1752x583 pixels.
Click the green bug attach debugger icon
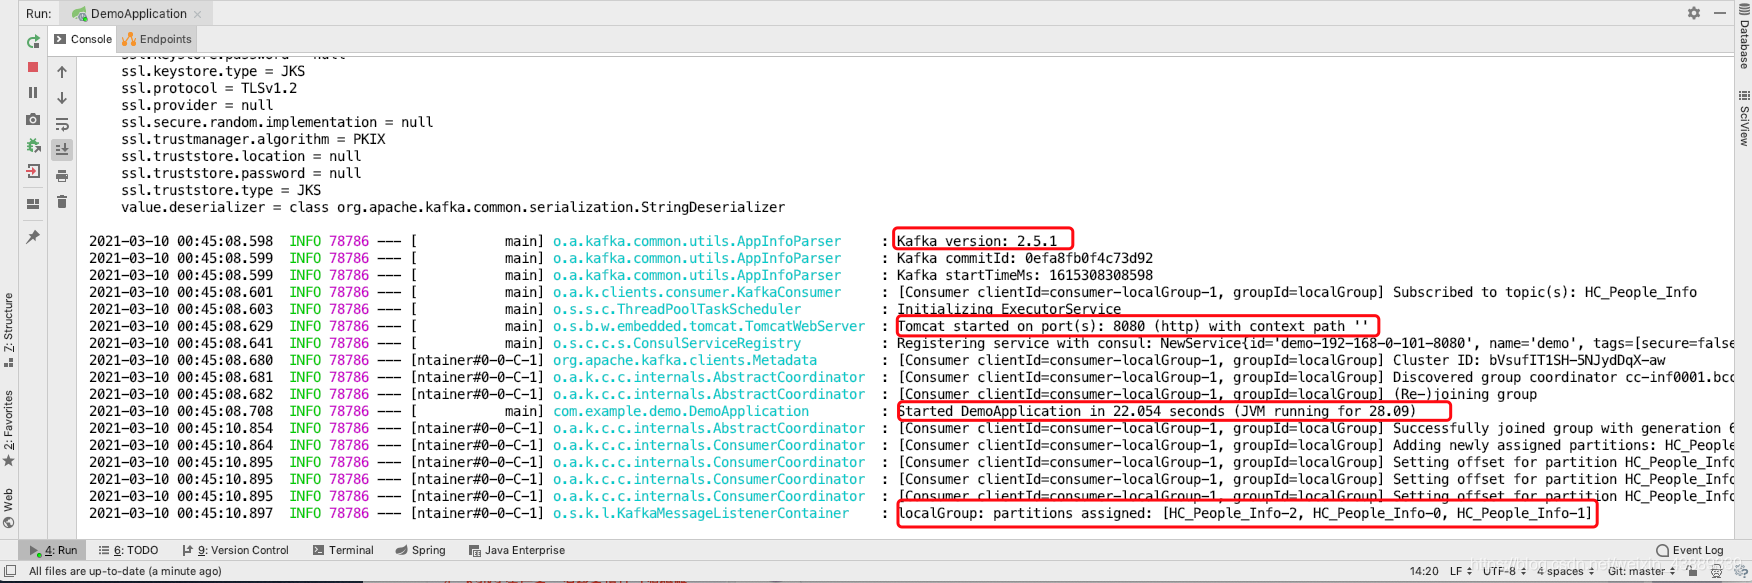[33, 146]
